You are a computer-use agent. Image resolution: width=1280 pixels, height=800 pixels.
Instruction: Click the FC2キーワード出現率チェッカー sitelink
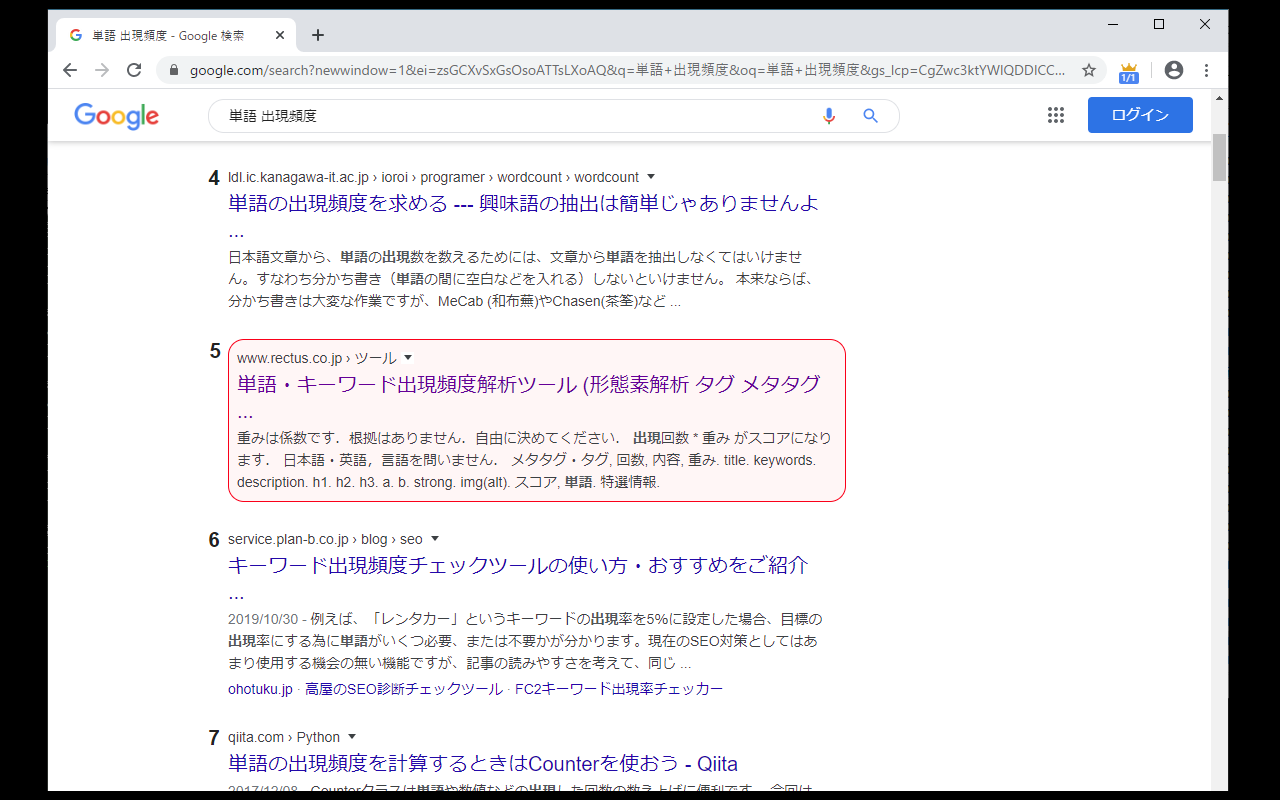[x=619, y=689]
